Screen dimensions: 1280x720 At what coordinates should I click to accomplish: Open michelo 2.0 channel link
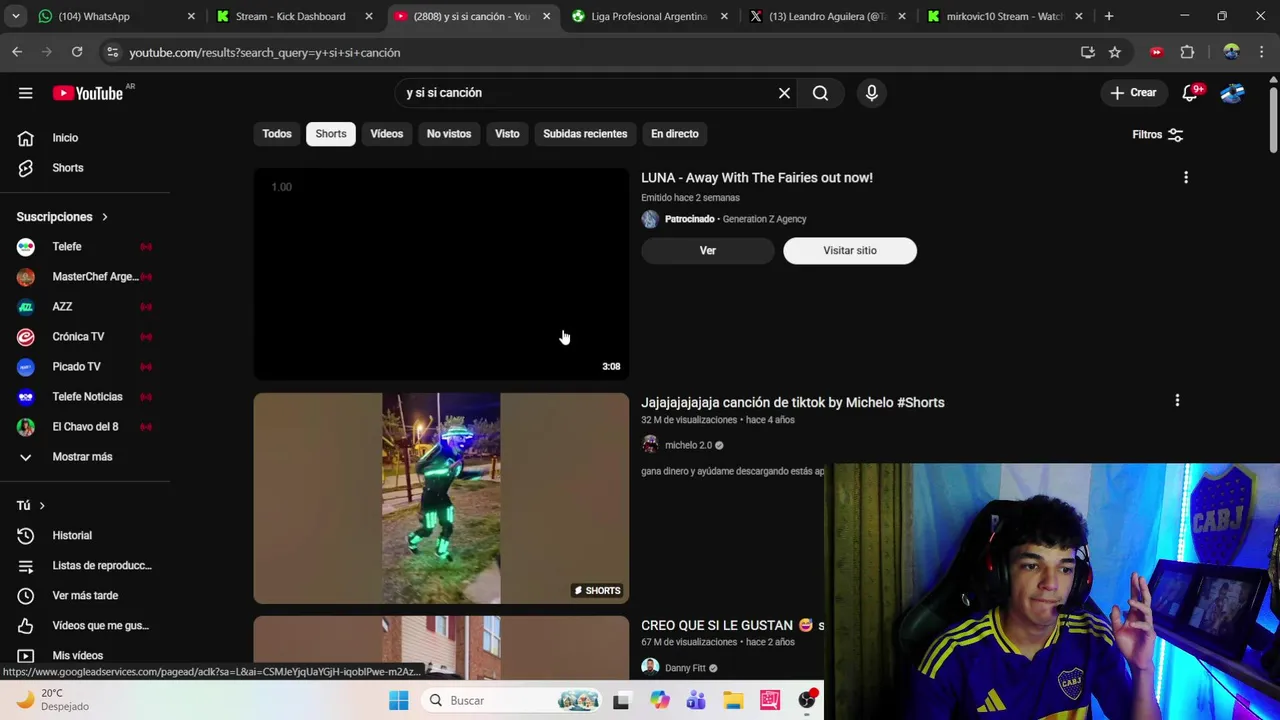pos(688,445)
